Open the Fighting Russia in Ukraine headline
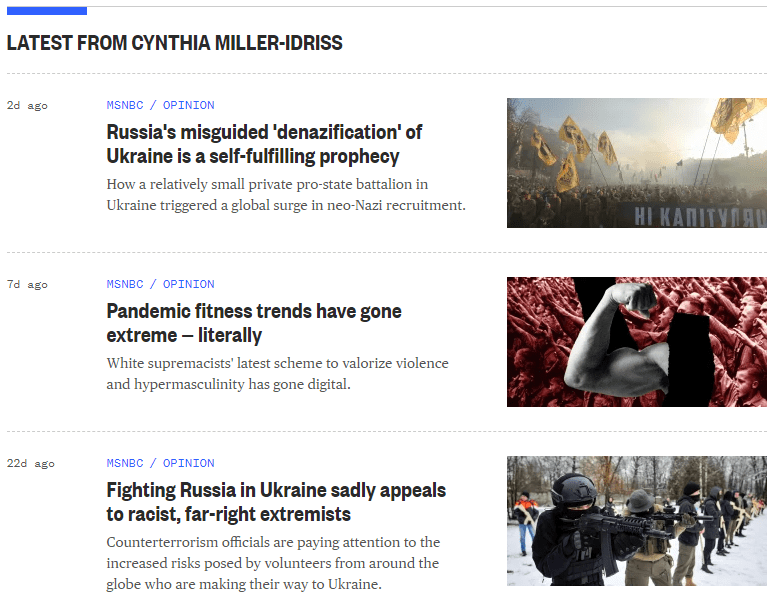Image resolution: width=784 pixels, height=614 pixels. 276,502
